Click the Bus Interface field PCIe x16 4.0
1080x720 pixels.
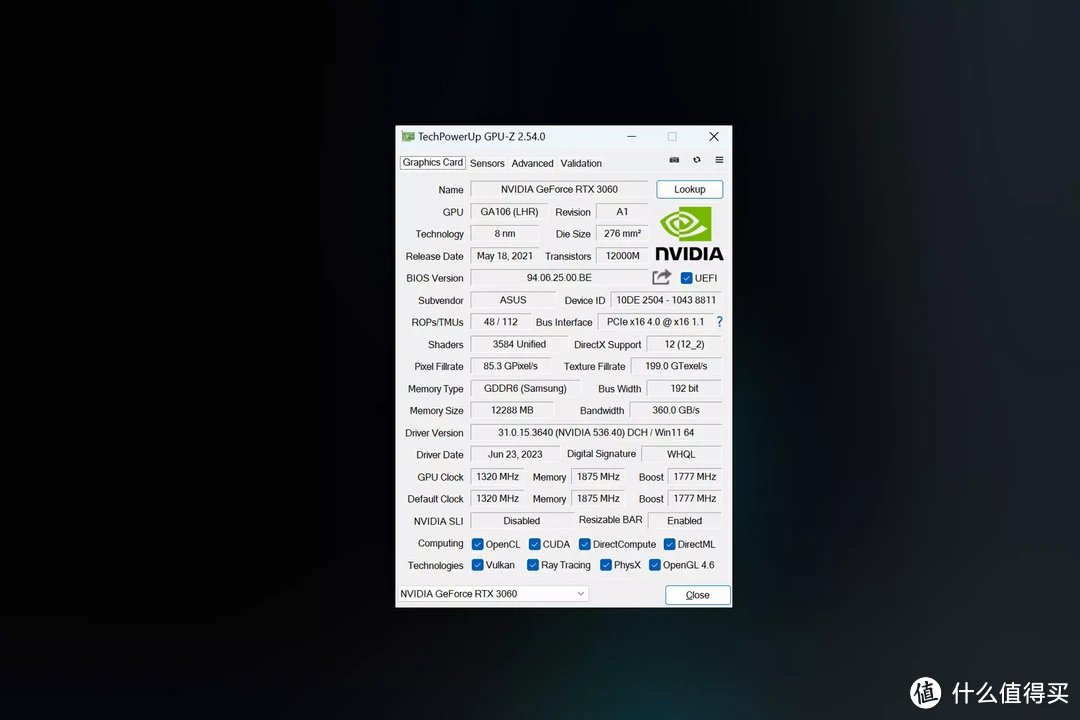656,322
